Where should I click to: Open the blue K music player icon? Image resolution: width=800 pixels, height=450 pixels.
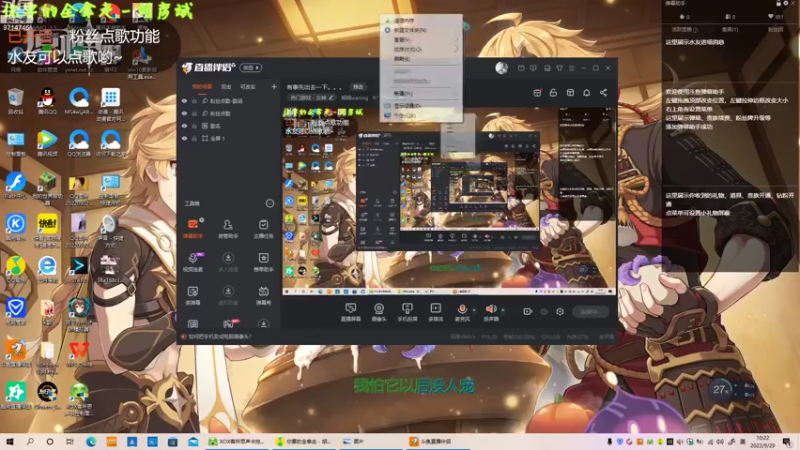15,228
